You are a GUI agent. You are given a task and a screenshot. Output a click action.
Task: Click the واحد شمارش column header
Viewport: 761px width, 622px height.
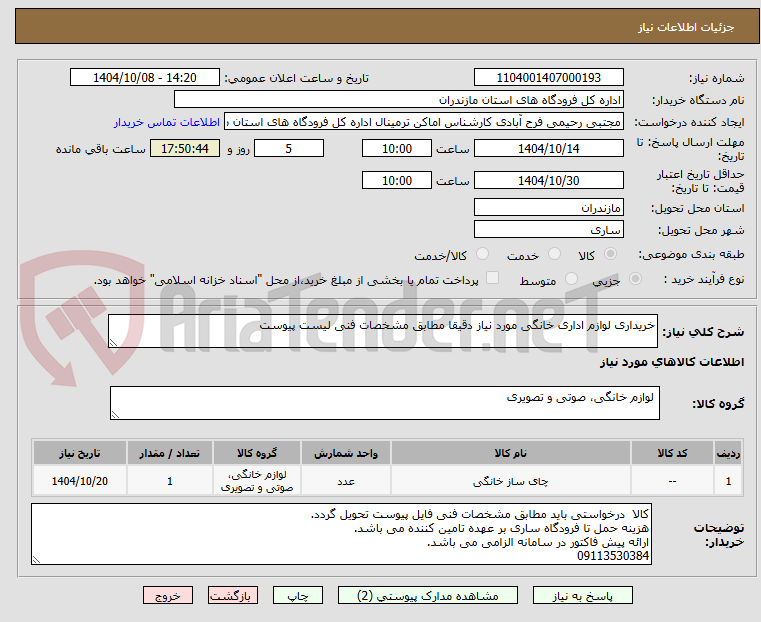coord(346,453)
